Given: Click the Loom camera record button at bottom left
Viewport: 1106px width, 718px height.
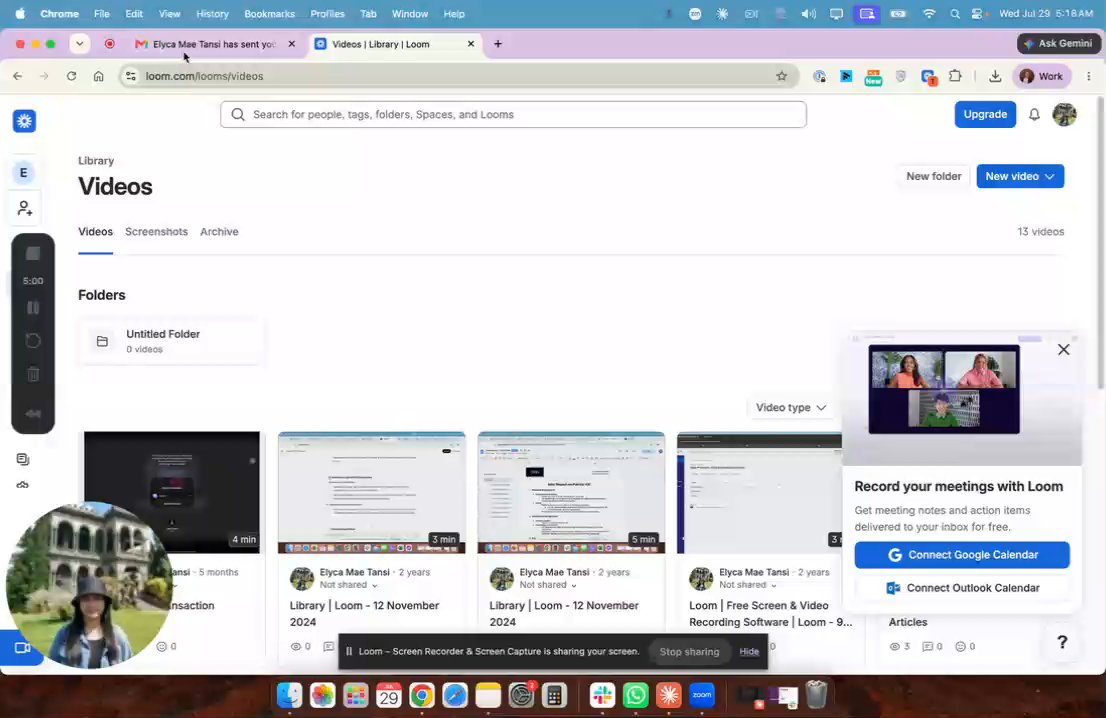Looking at the screenshot, I should pos(21,647).
